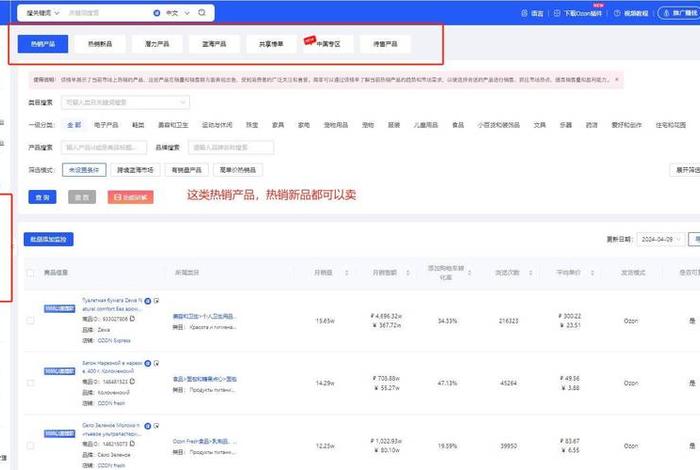This screenshot has height=470, width=700.
Task: Close the pink usage notice banner
Action: click(617, 79)
